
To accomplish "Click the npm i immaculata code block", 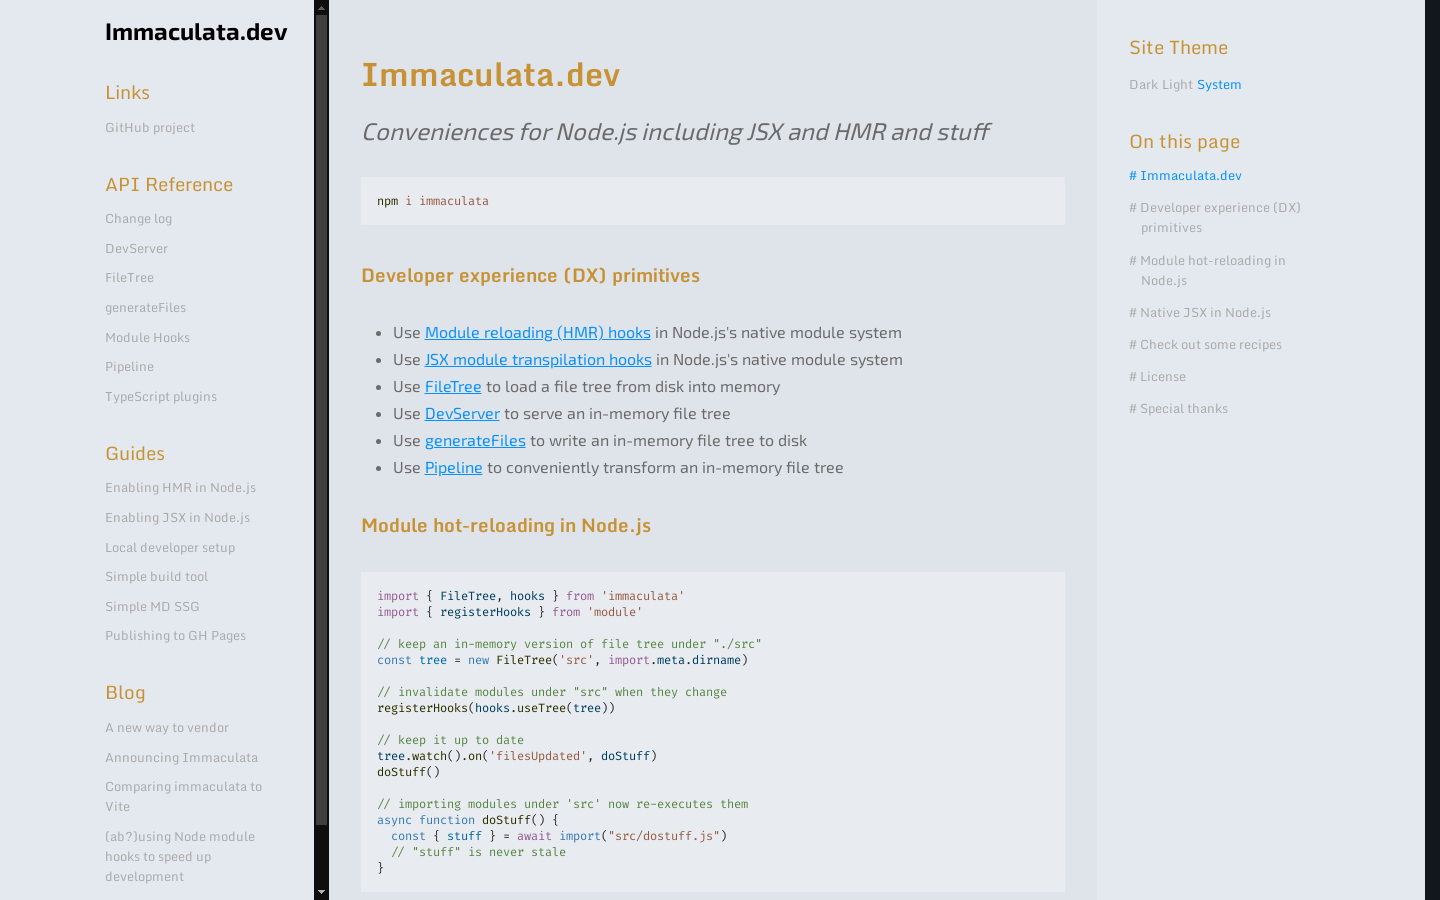I will tap(713, 201).
